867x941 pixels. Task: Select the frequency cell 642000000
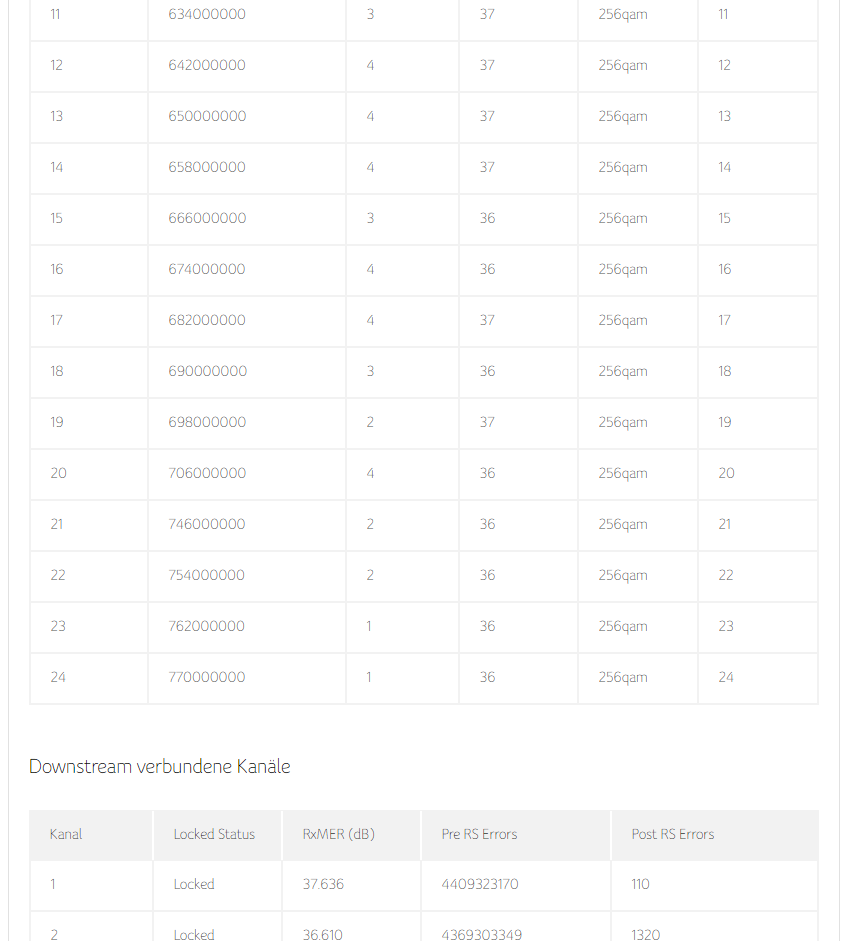(x=207, y=66)
